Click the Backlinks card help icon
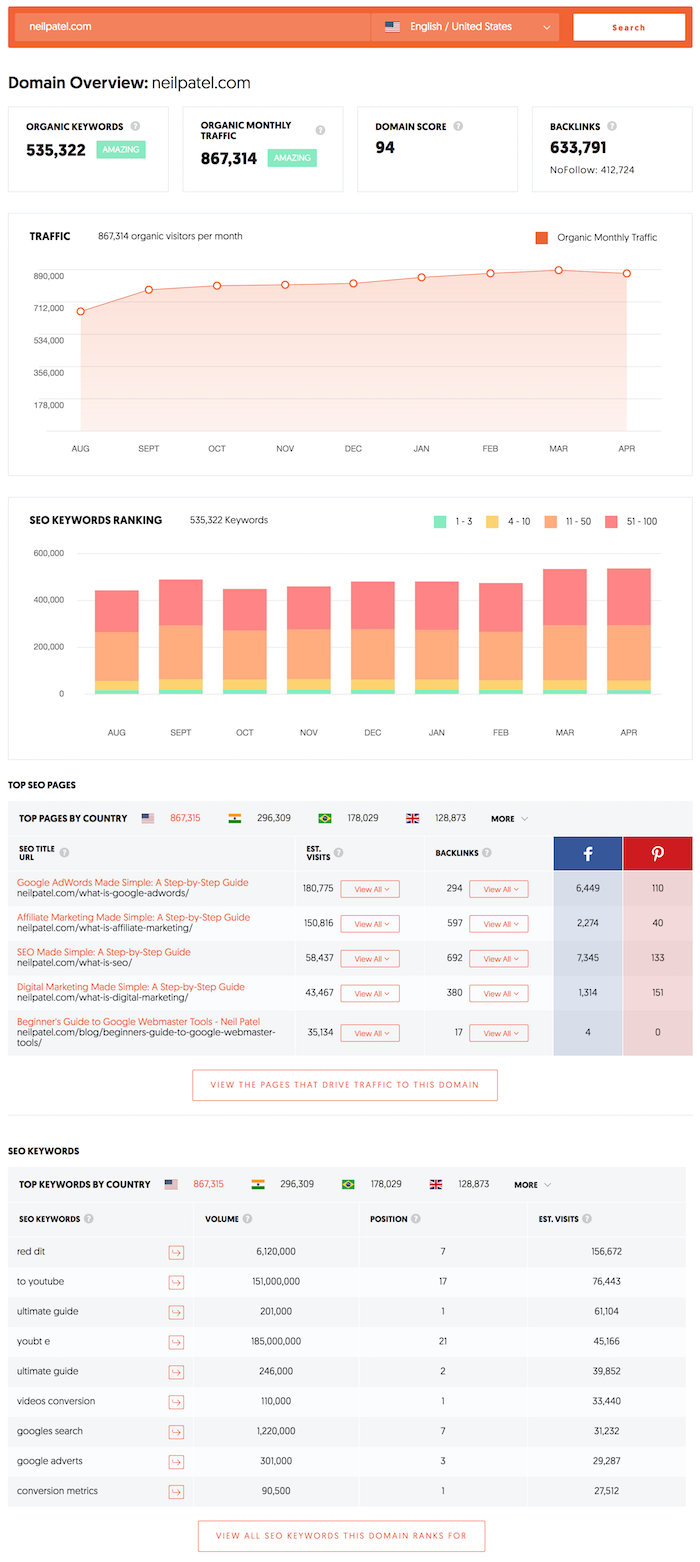This screenshot has width=700, height=1562. point(611,127)
